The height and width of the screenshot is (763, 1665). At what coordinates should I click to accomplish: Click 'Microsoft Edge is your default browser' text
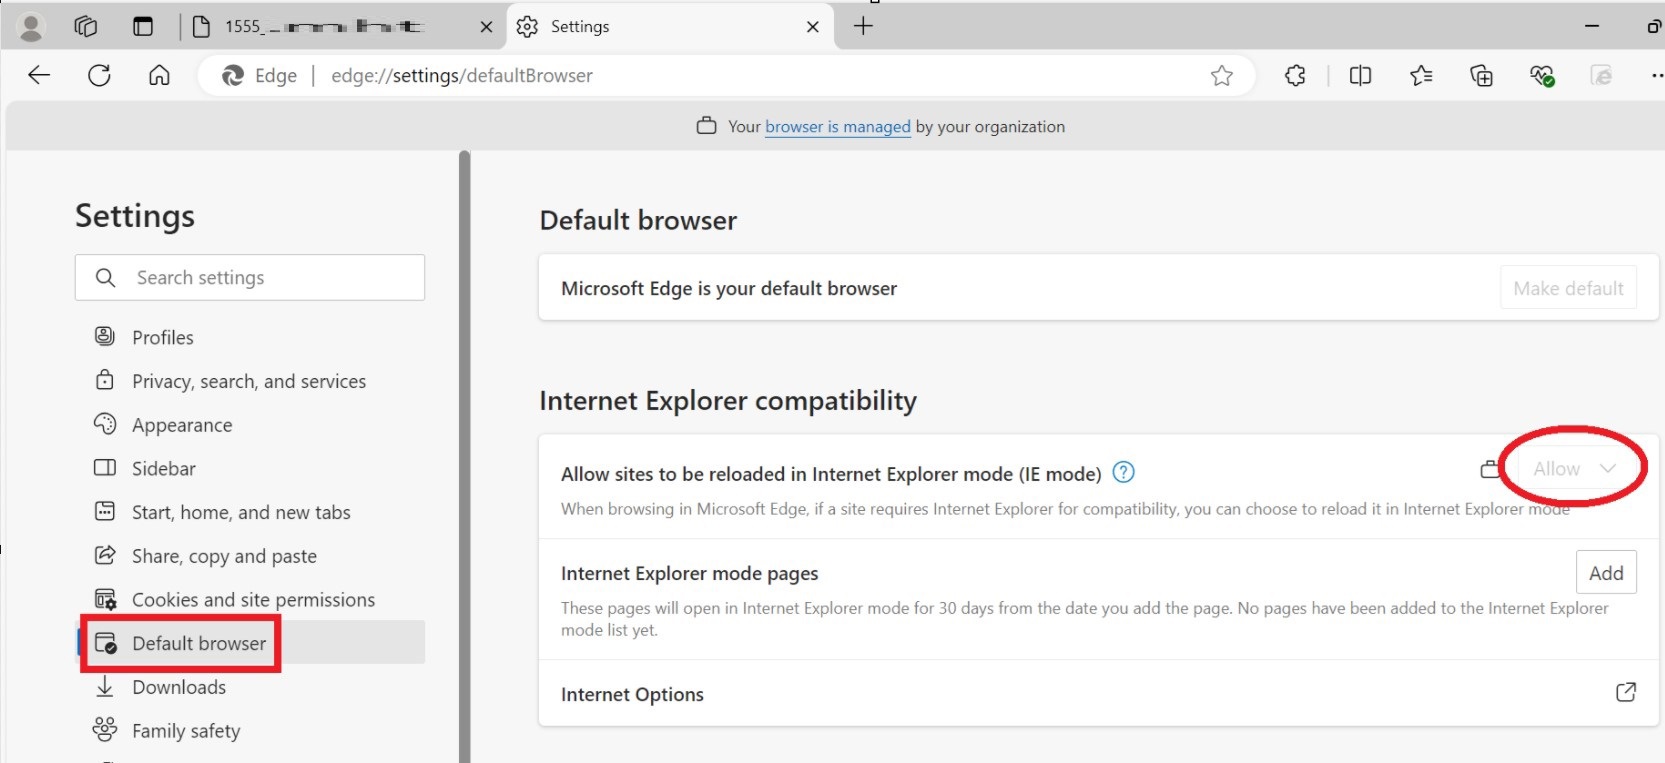729,288
